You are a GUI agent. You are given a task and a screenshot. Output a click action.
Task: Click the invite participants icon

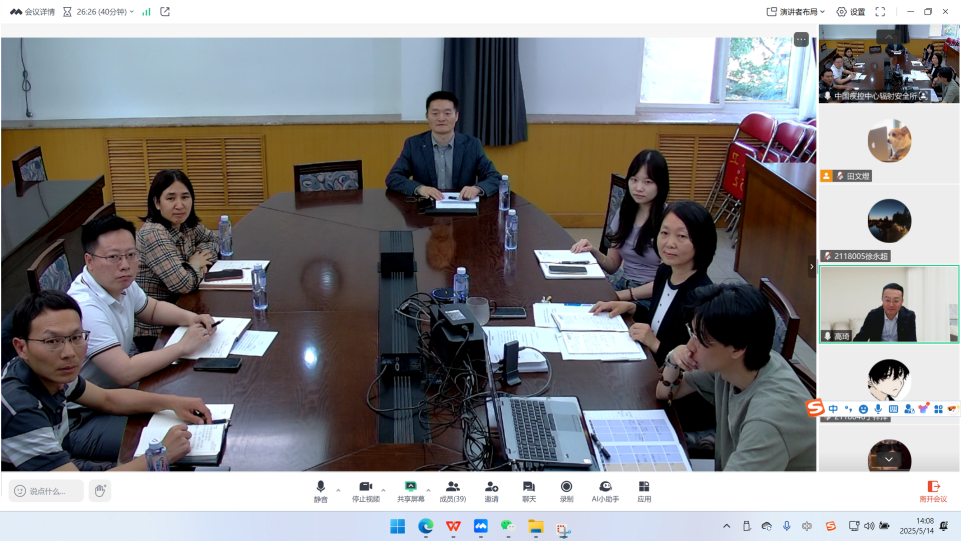coord(491,490)
